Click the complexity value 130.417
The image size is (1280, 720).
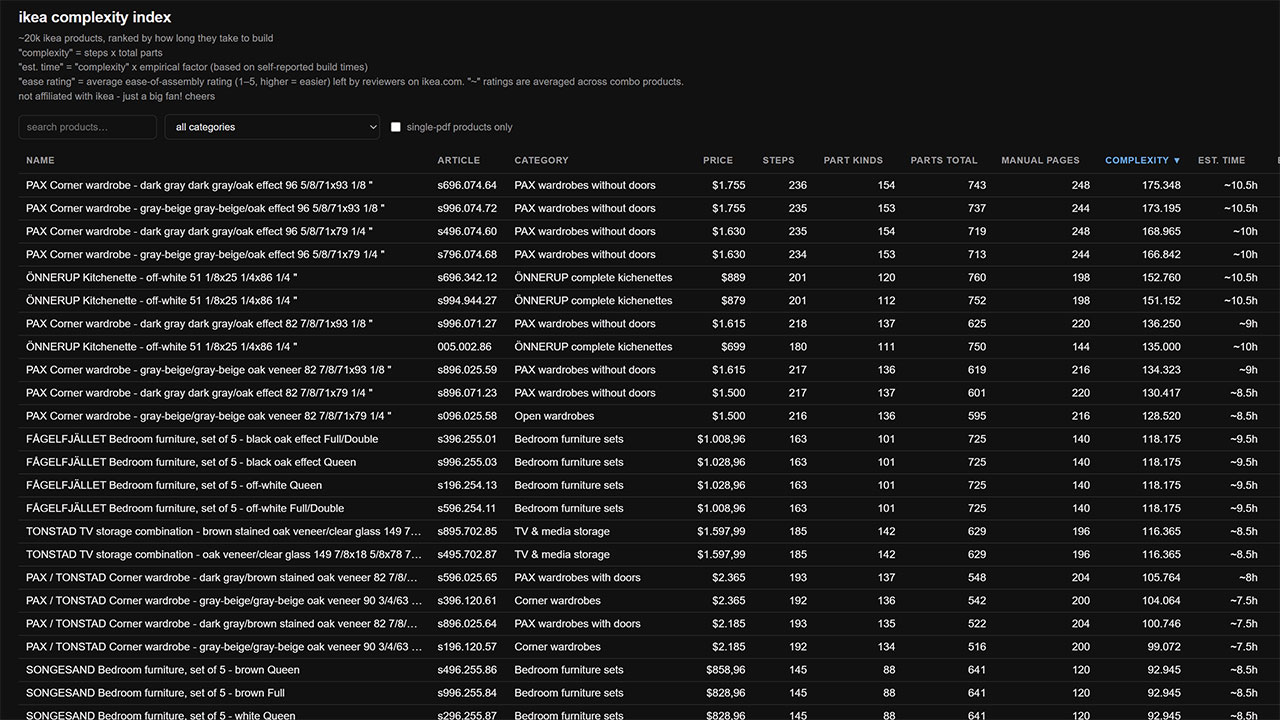pyautogui.click(x=1161, y=392)
